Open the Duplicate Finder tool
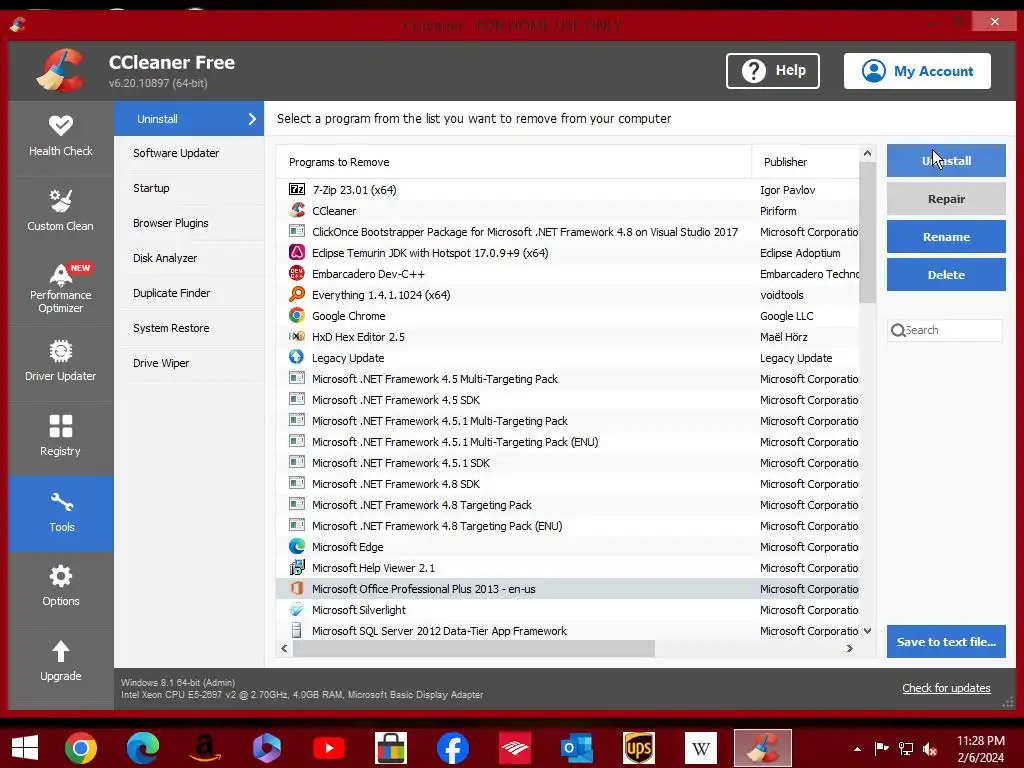The width and height of the screenshot is (1024, 768). click(189, 293)
